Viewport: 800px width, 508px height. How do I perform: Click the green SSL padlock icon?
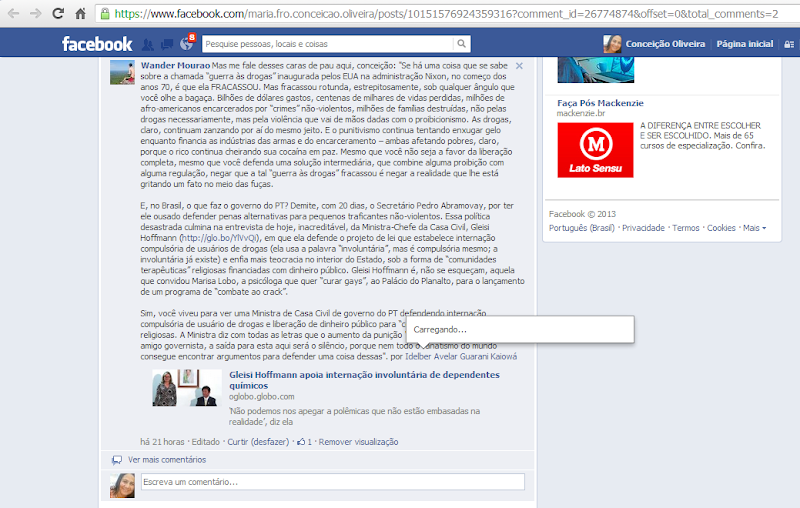(105, 14)
